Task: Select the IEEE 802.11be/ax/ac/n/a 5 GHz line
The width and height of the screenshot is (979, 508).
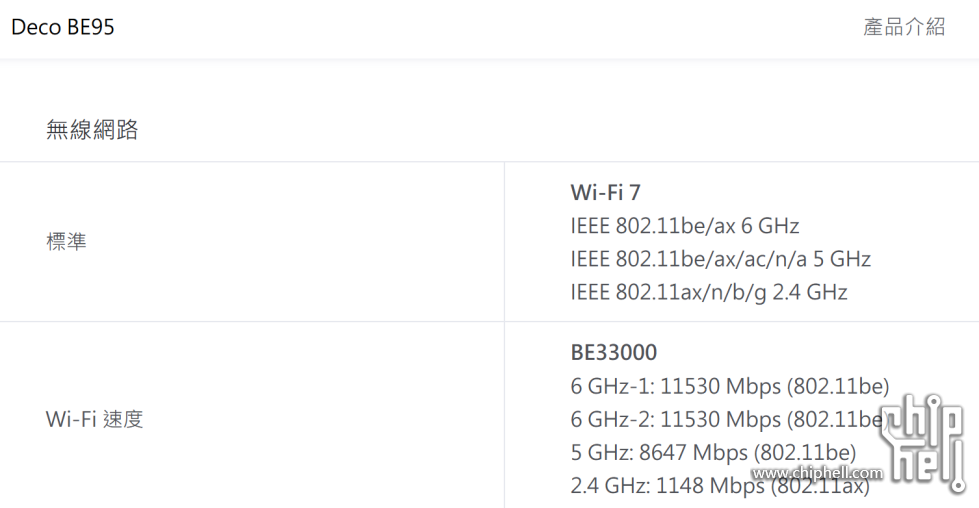Action: point(720,259)
